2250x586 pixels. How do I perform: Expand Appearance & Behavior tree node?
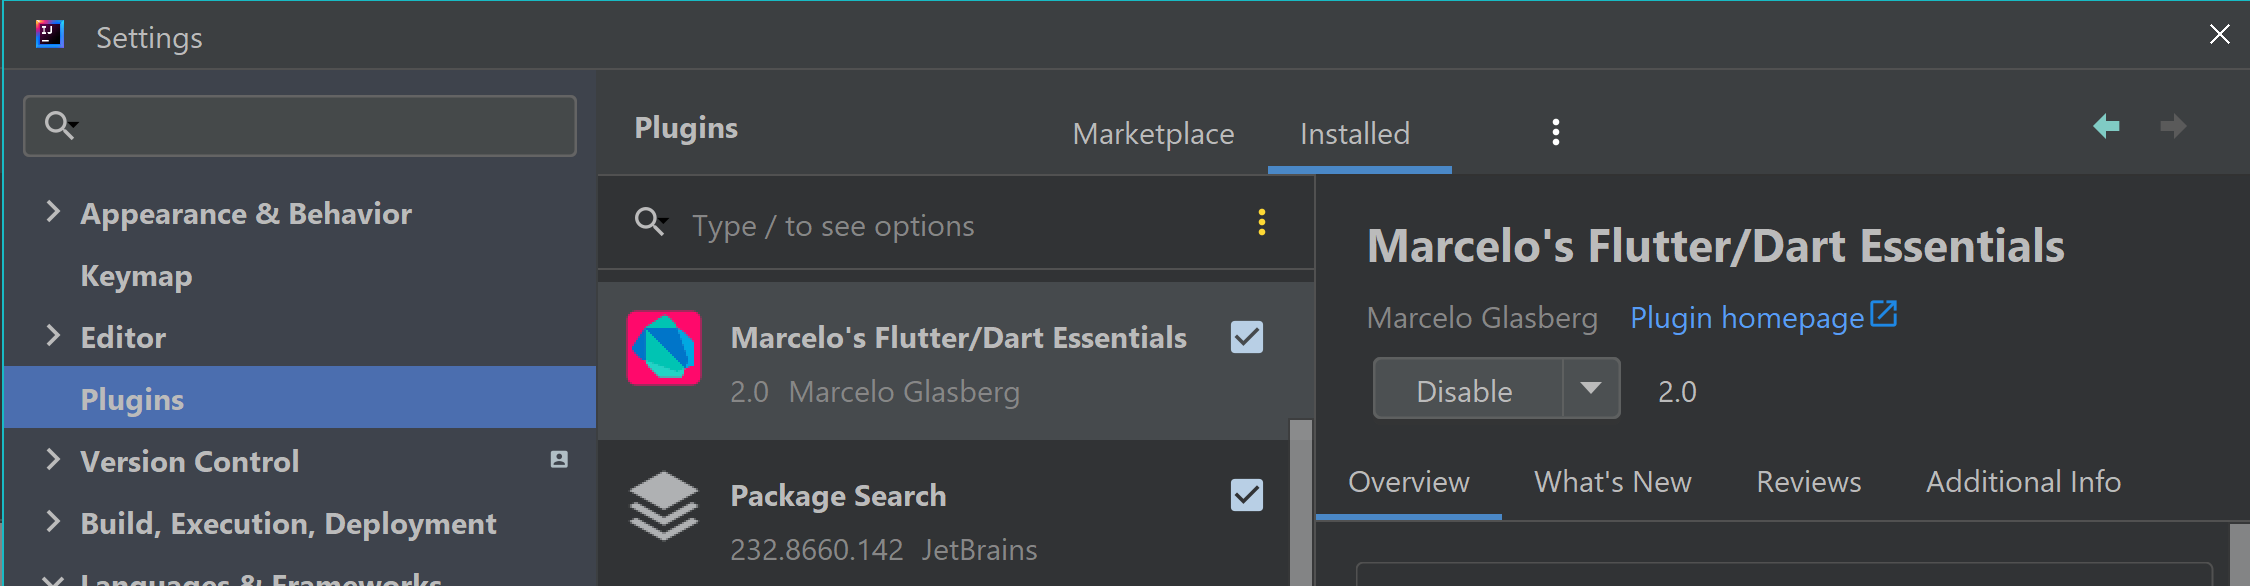point(53,211)
